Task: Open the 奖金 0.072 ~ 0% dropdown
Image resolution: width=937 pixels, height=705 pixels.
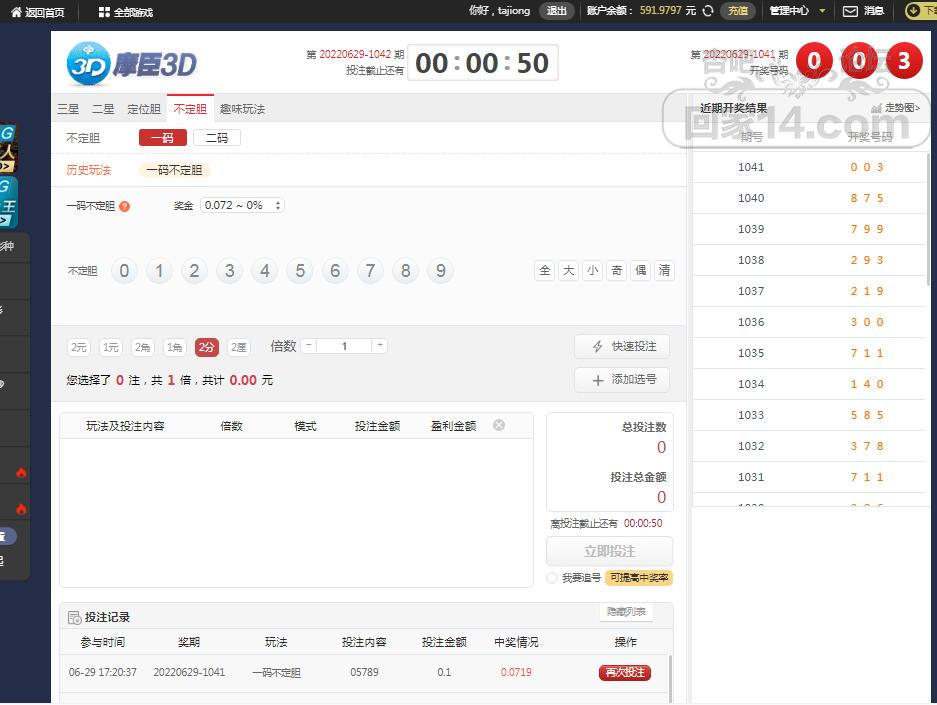Action: coord(242,205)
